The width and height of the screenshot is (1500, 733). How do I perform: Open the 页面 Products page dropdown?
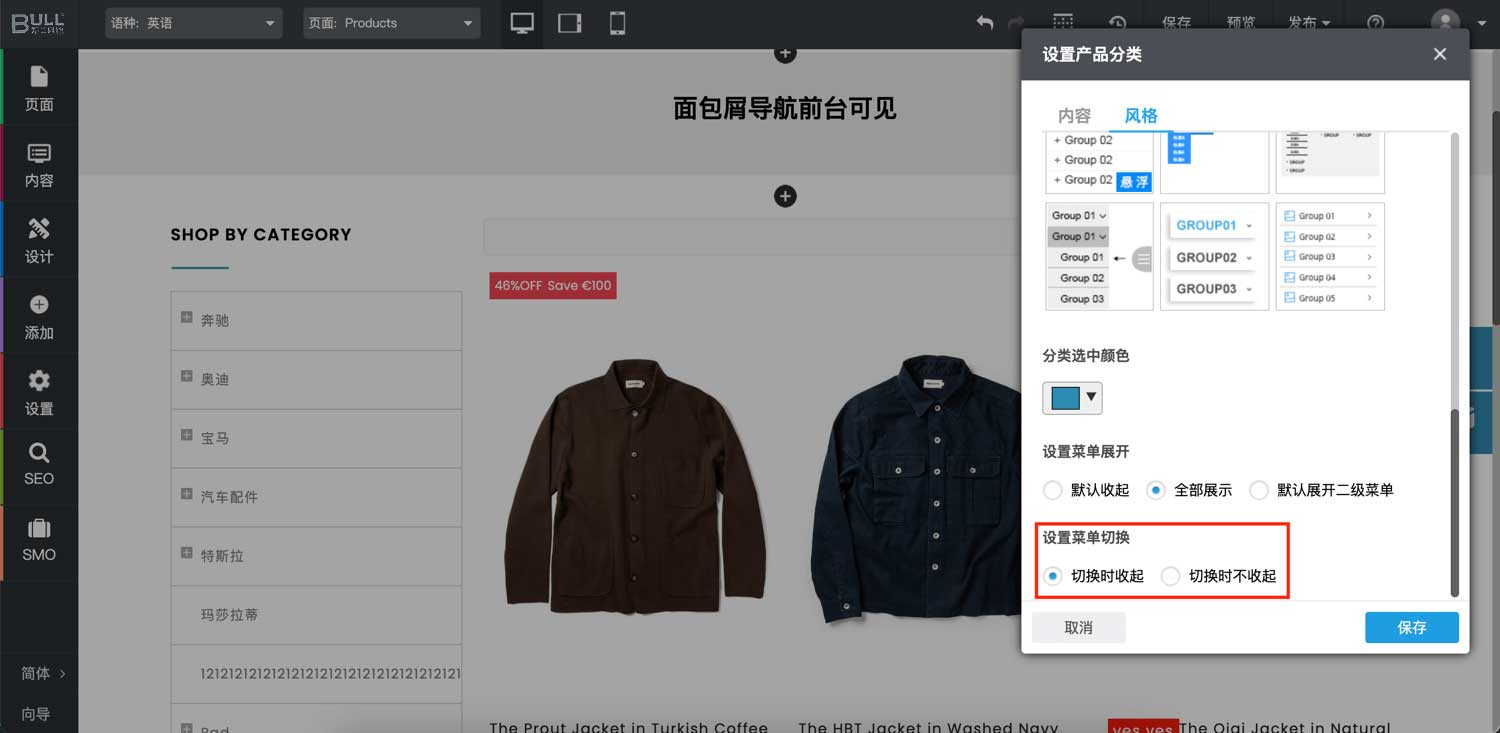point(391,23)
